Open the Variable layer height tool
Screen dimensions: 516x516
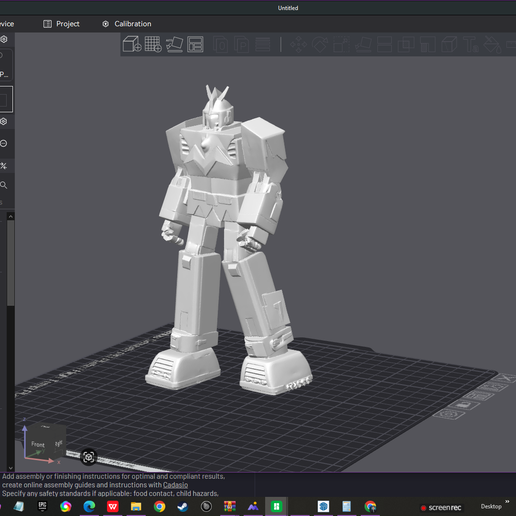[x=263, y=44]
